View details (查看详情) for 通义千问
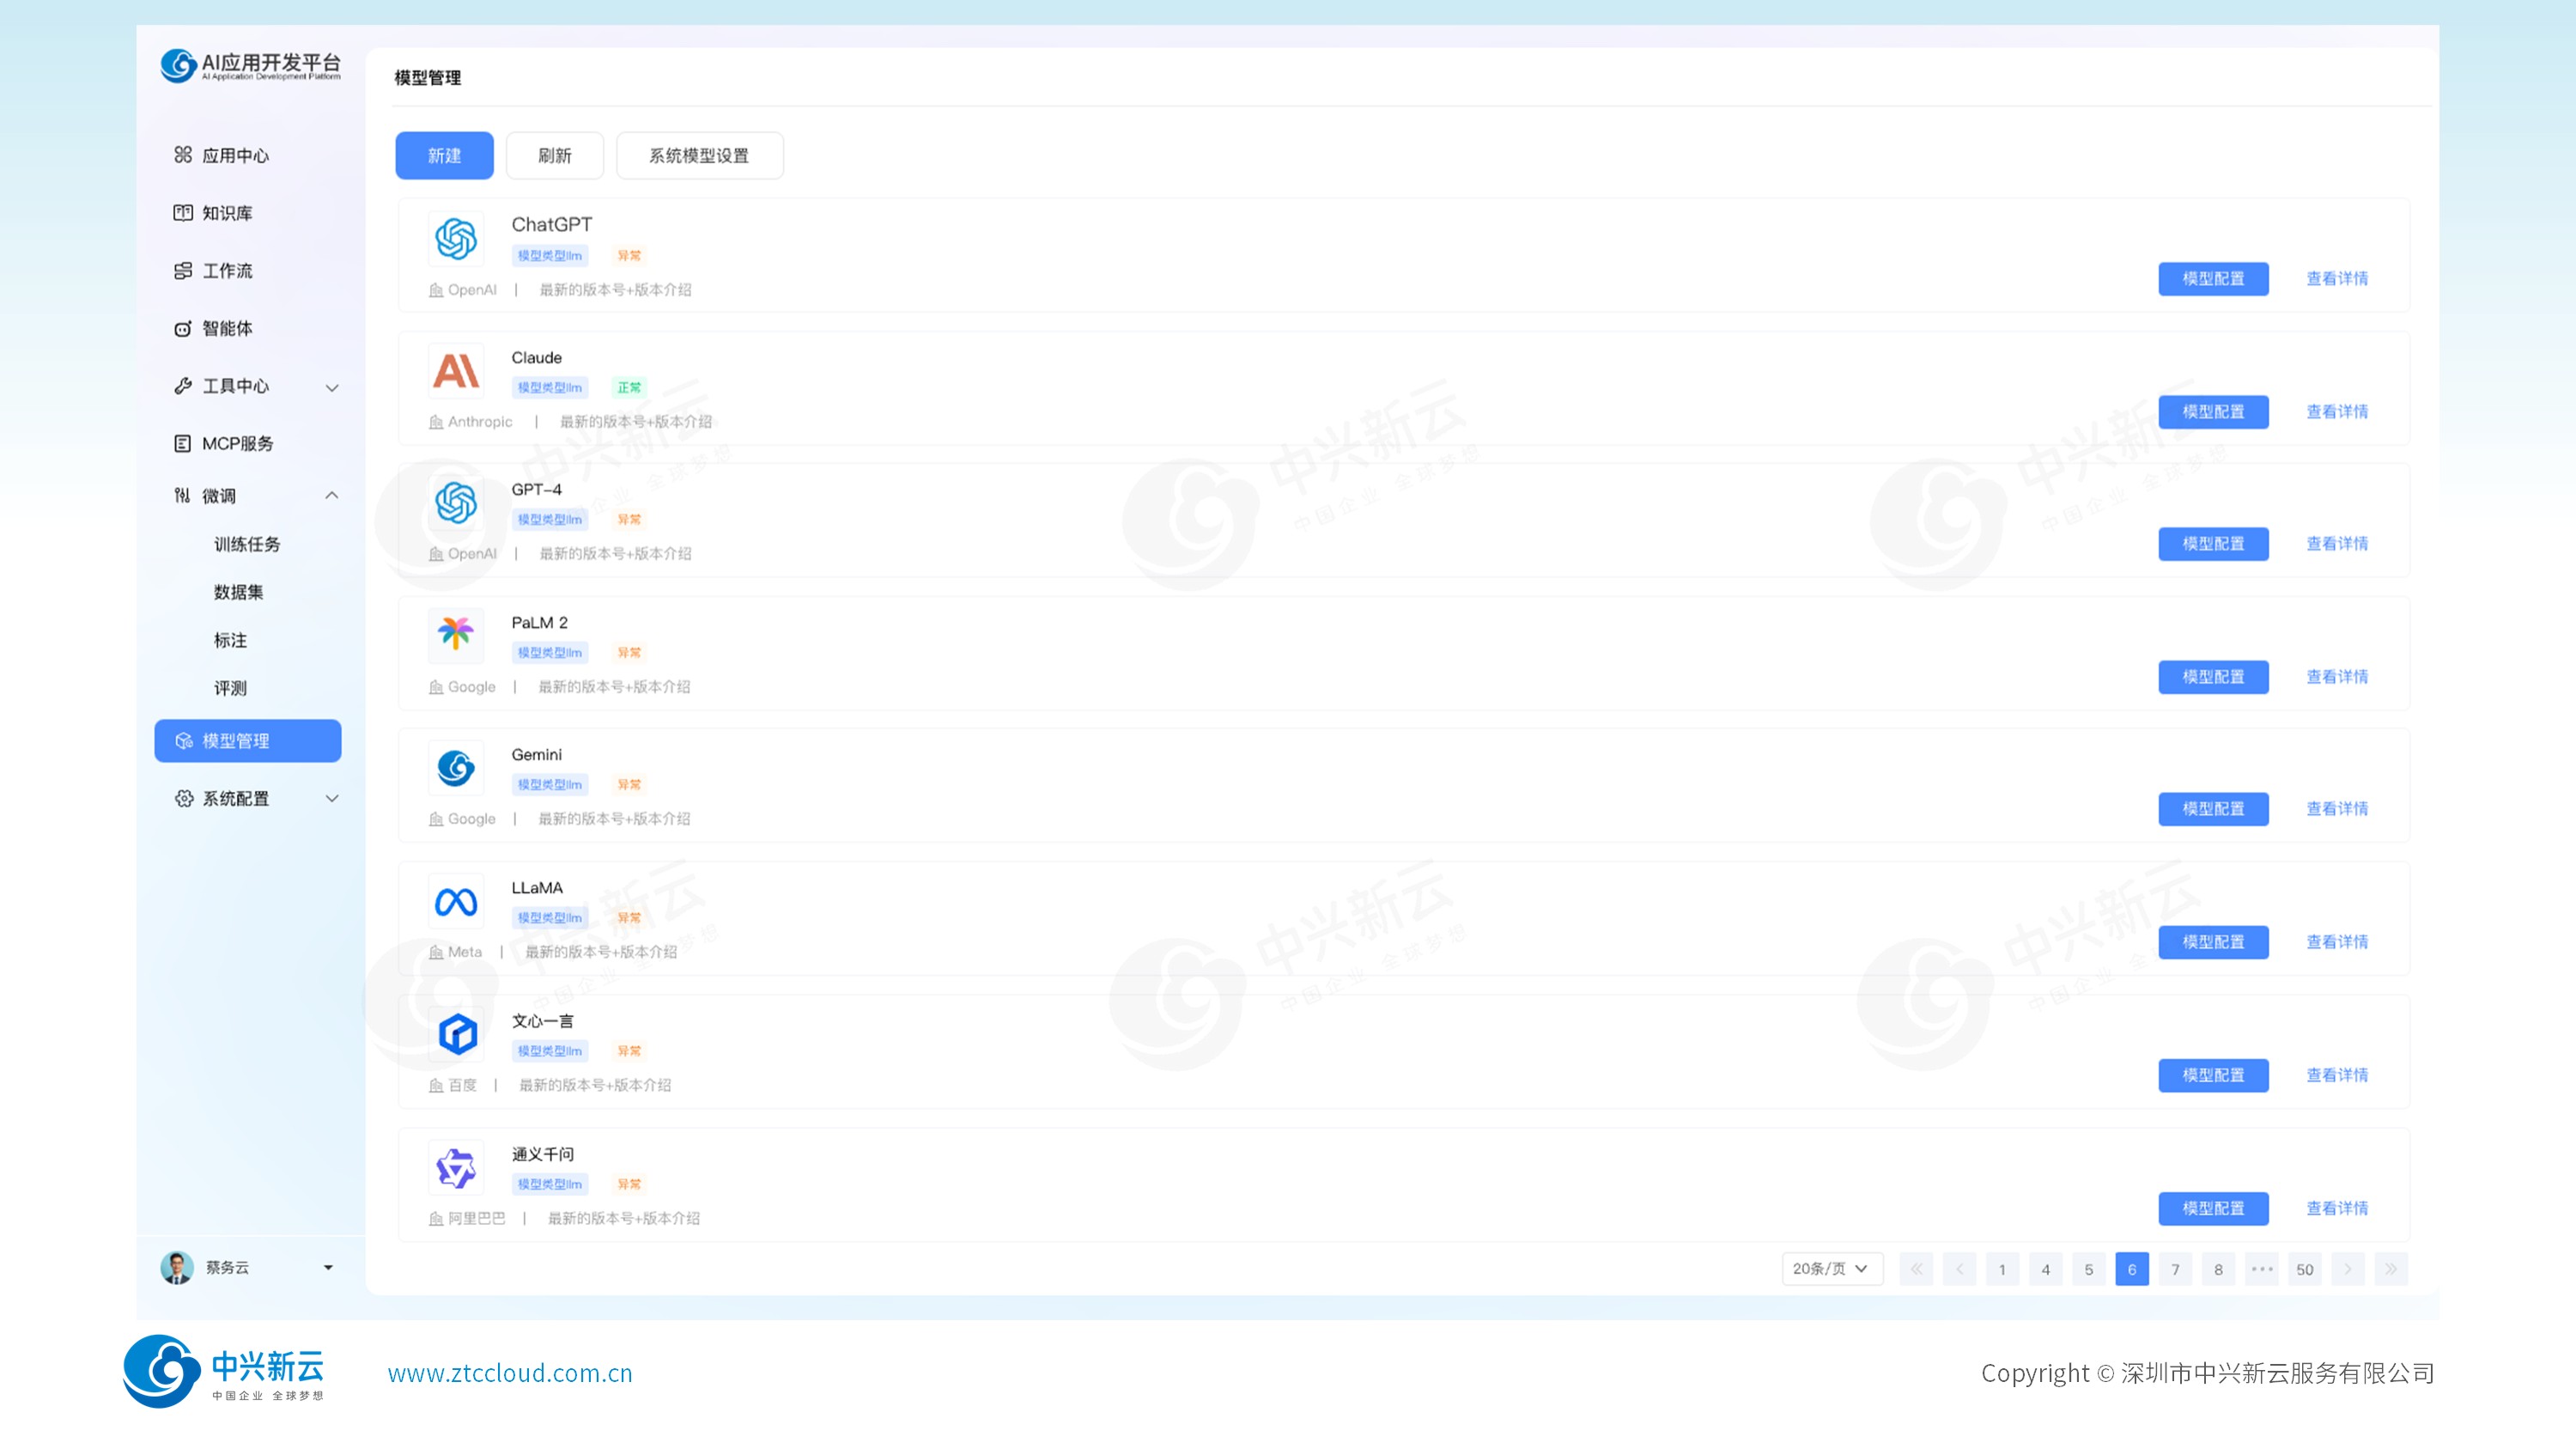Viewport: 2576px width, 1449px height. 2337,1208
